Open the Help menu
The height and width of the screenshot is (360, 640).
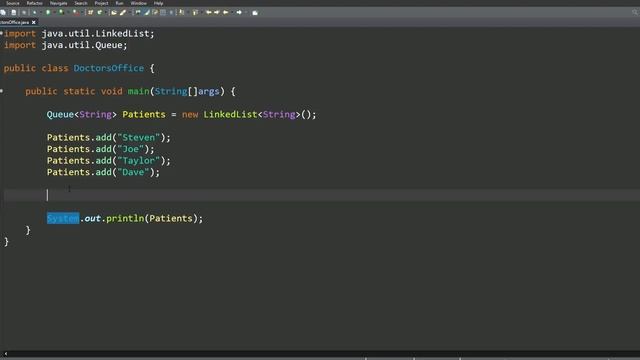coord(158,3)
